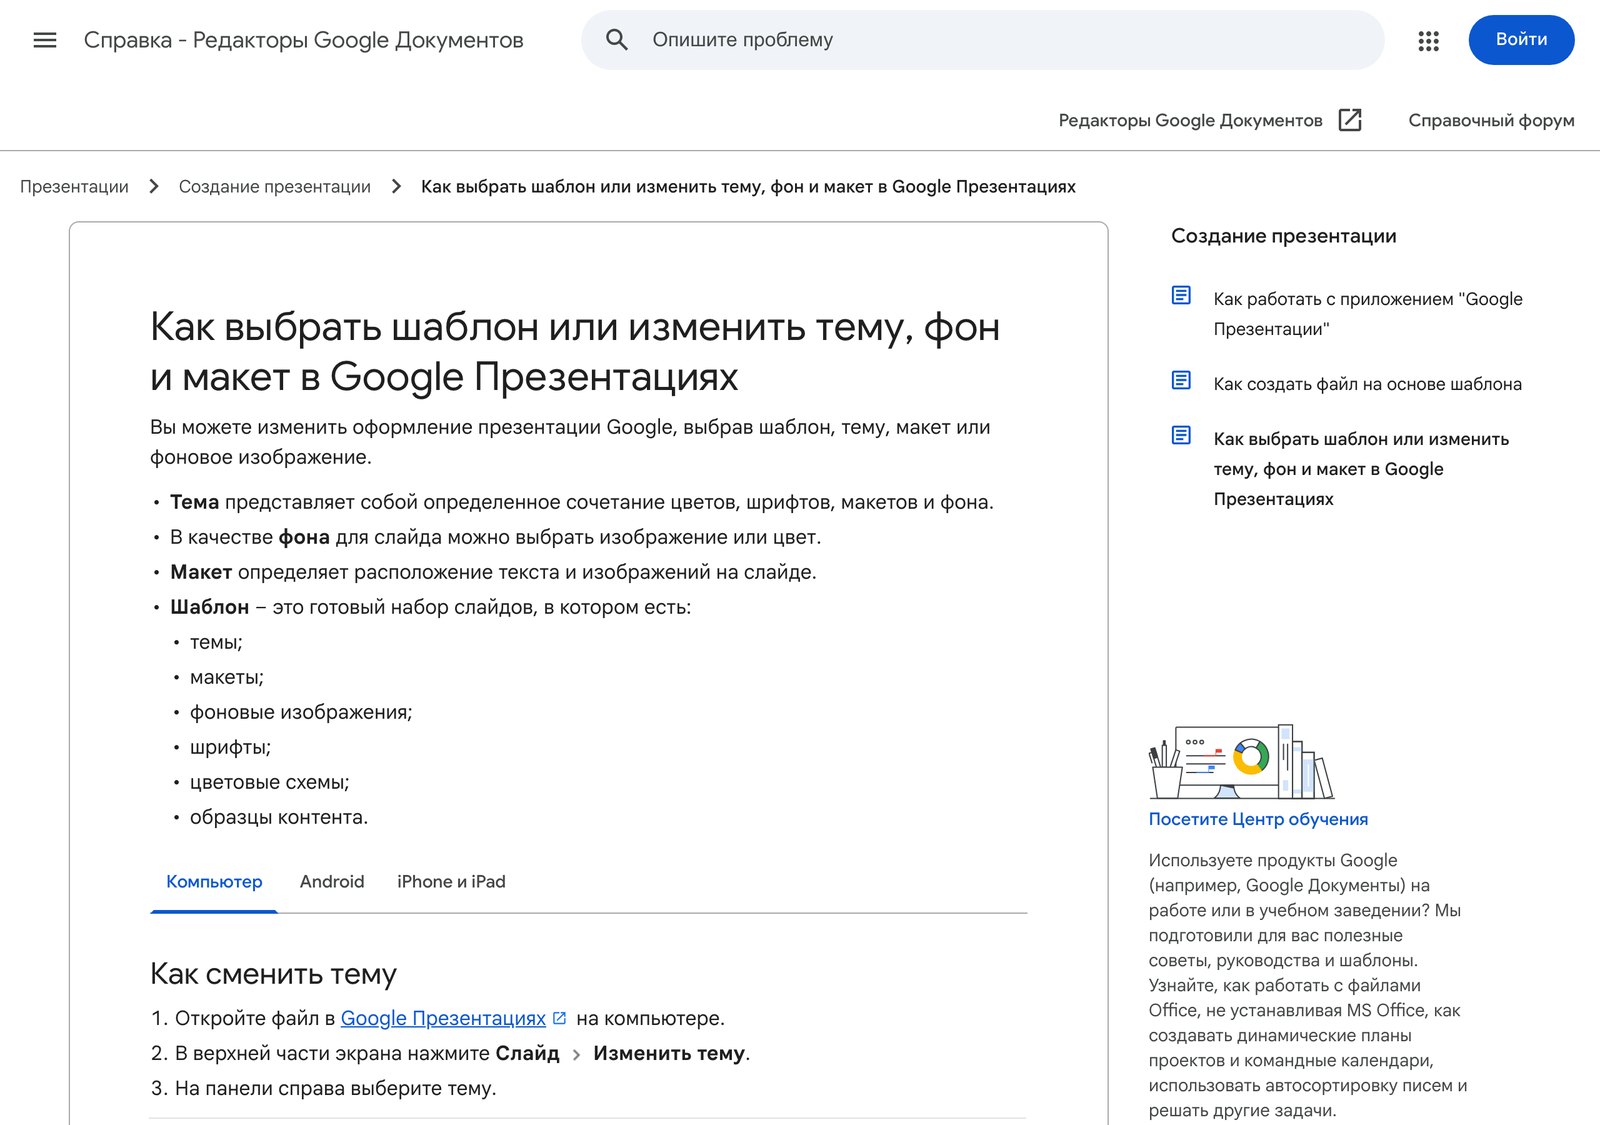1600x1125 pixels.
Task: Click the Learning Center illustration
Action: [x=1241, y=762]
